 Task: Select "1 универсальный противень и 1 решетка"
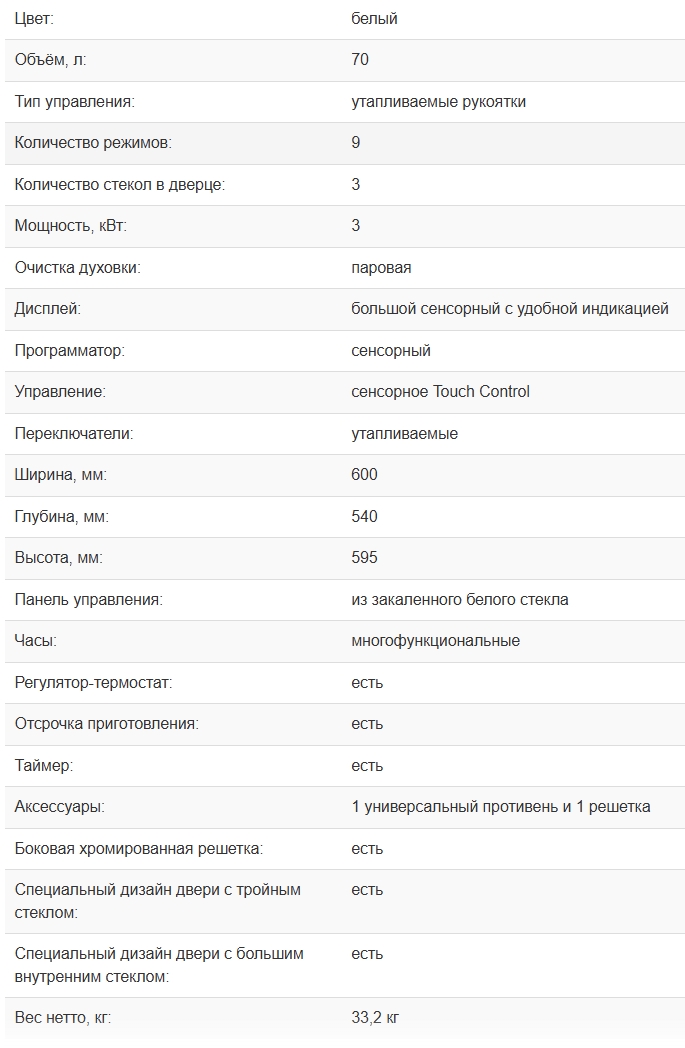coord(501,807)
